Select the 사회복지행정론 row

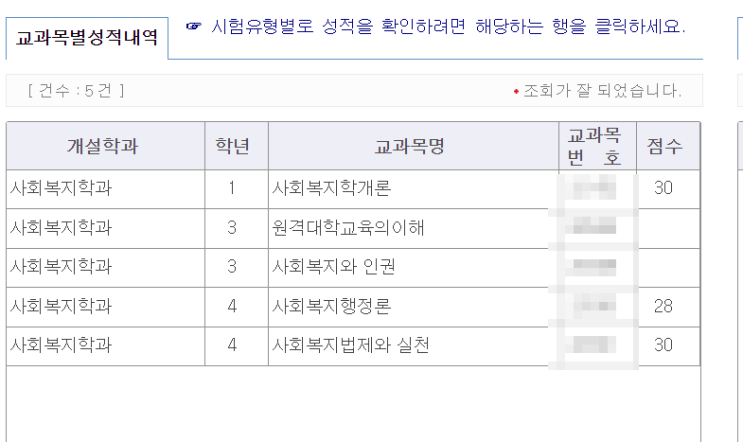pos(353,307)
